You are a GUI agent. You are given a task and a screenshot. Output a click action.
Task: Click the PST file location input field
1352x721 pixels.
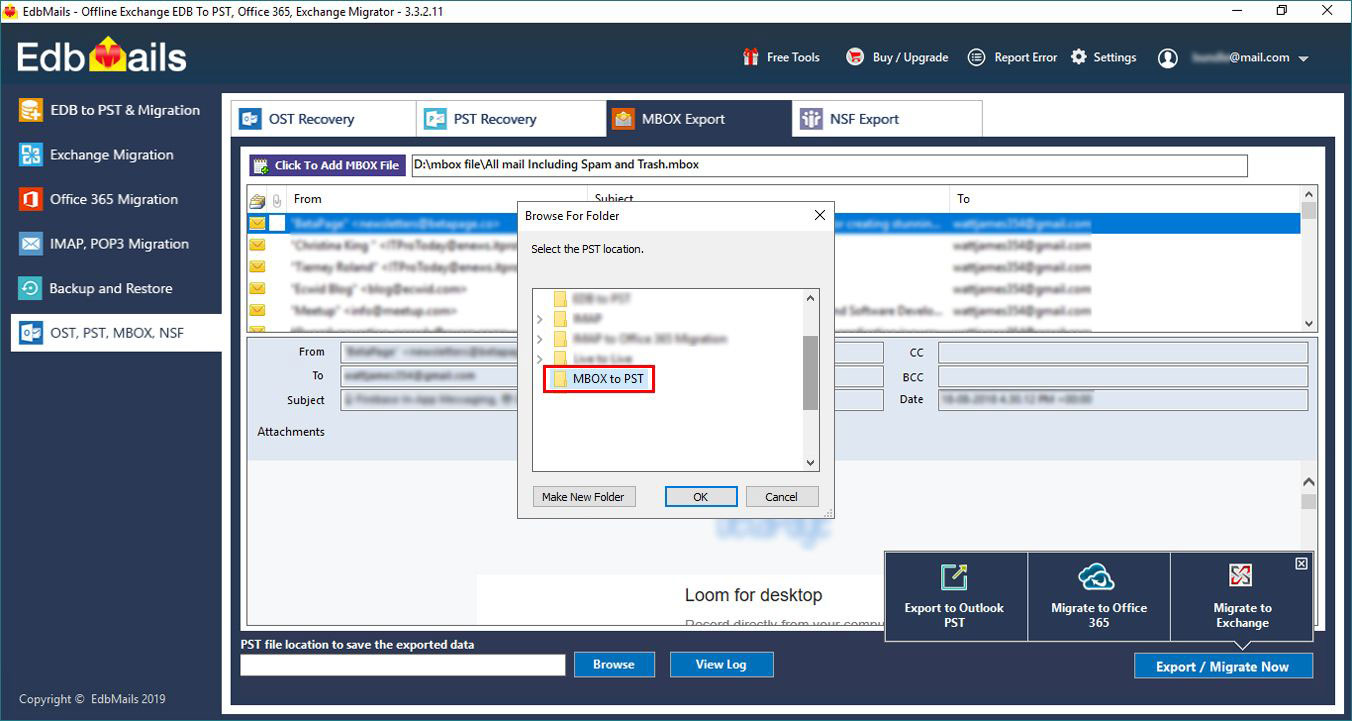click(403, 665)
